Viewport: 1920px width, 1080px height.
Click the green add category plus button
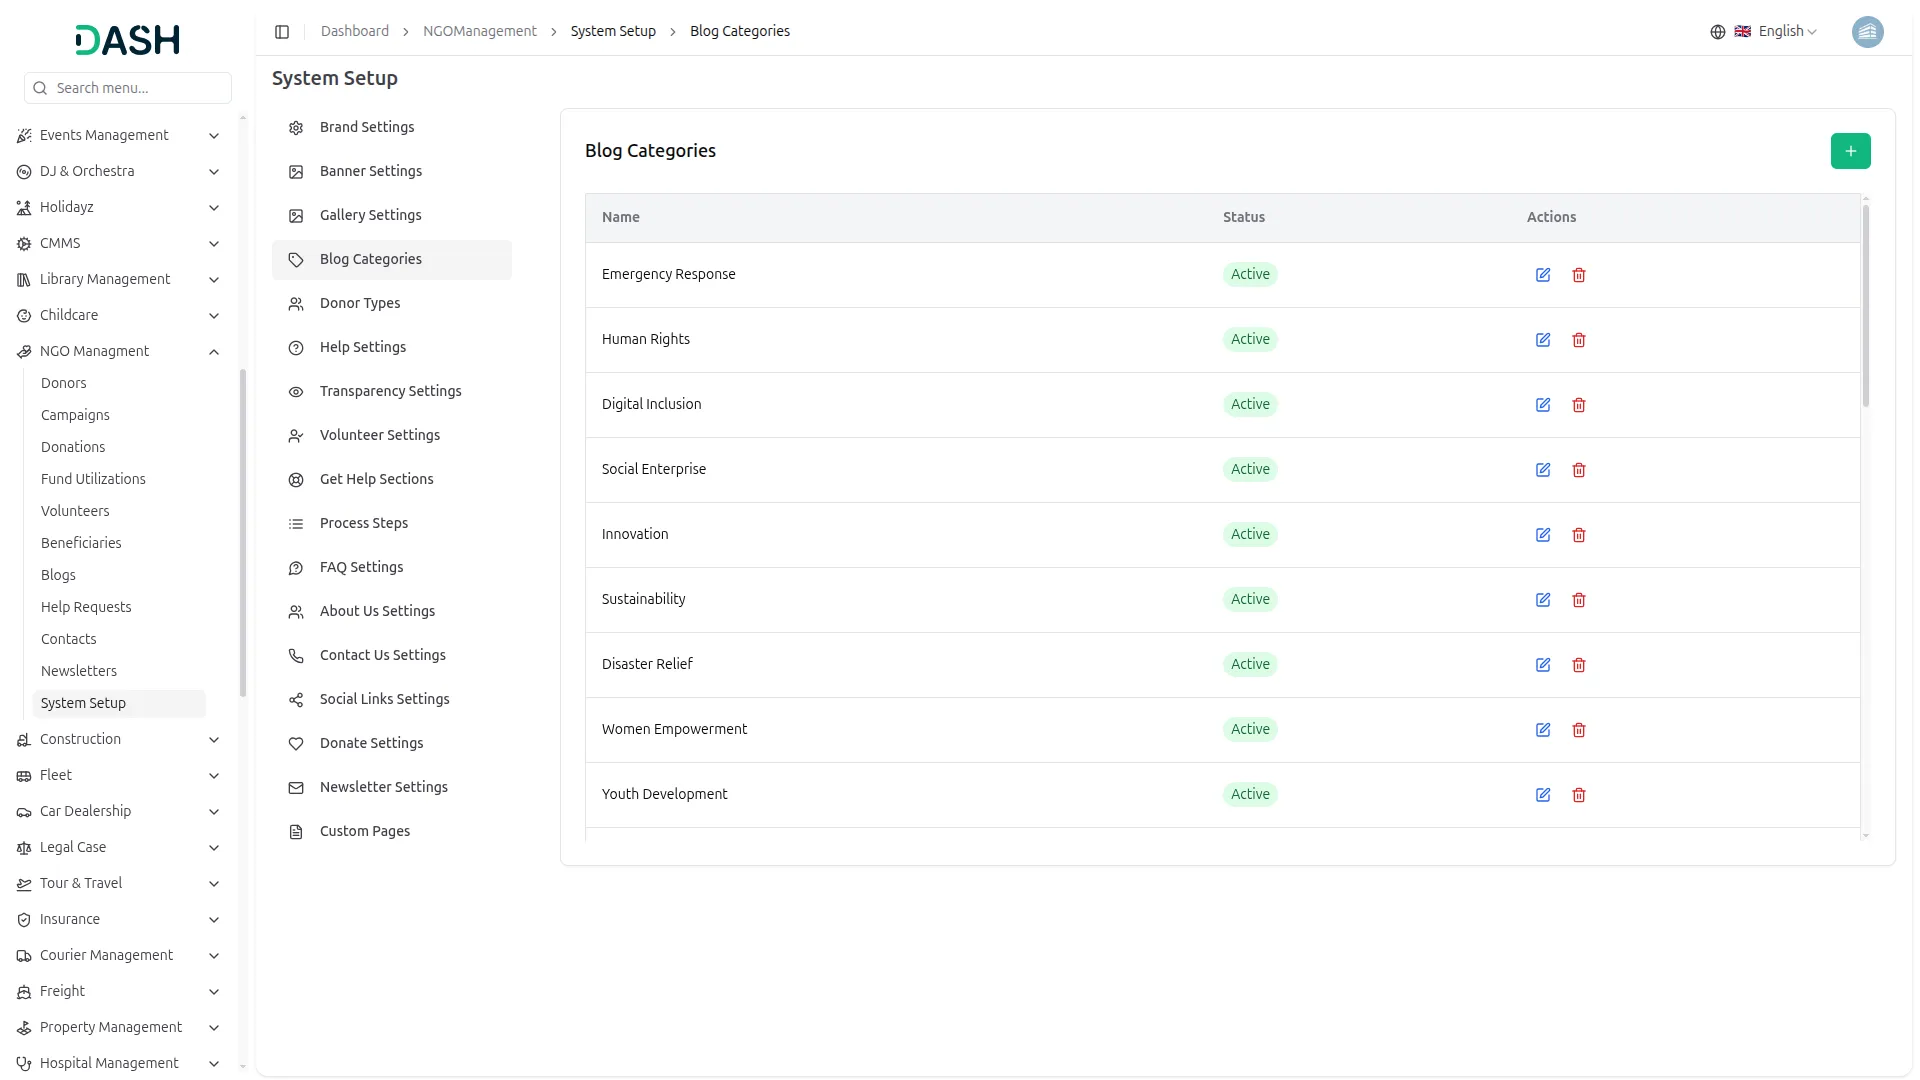1850,151
